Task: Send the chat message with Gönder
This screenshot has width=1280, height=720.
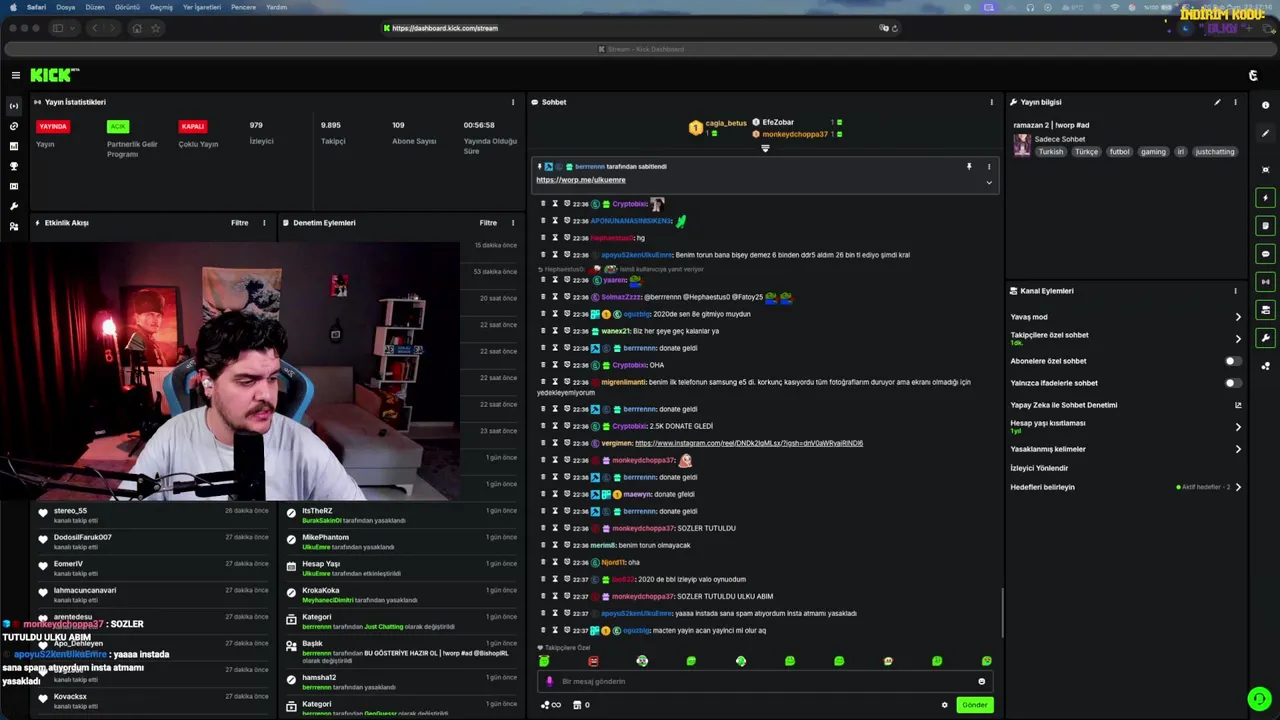Action: (974, 705)
